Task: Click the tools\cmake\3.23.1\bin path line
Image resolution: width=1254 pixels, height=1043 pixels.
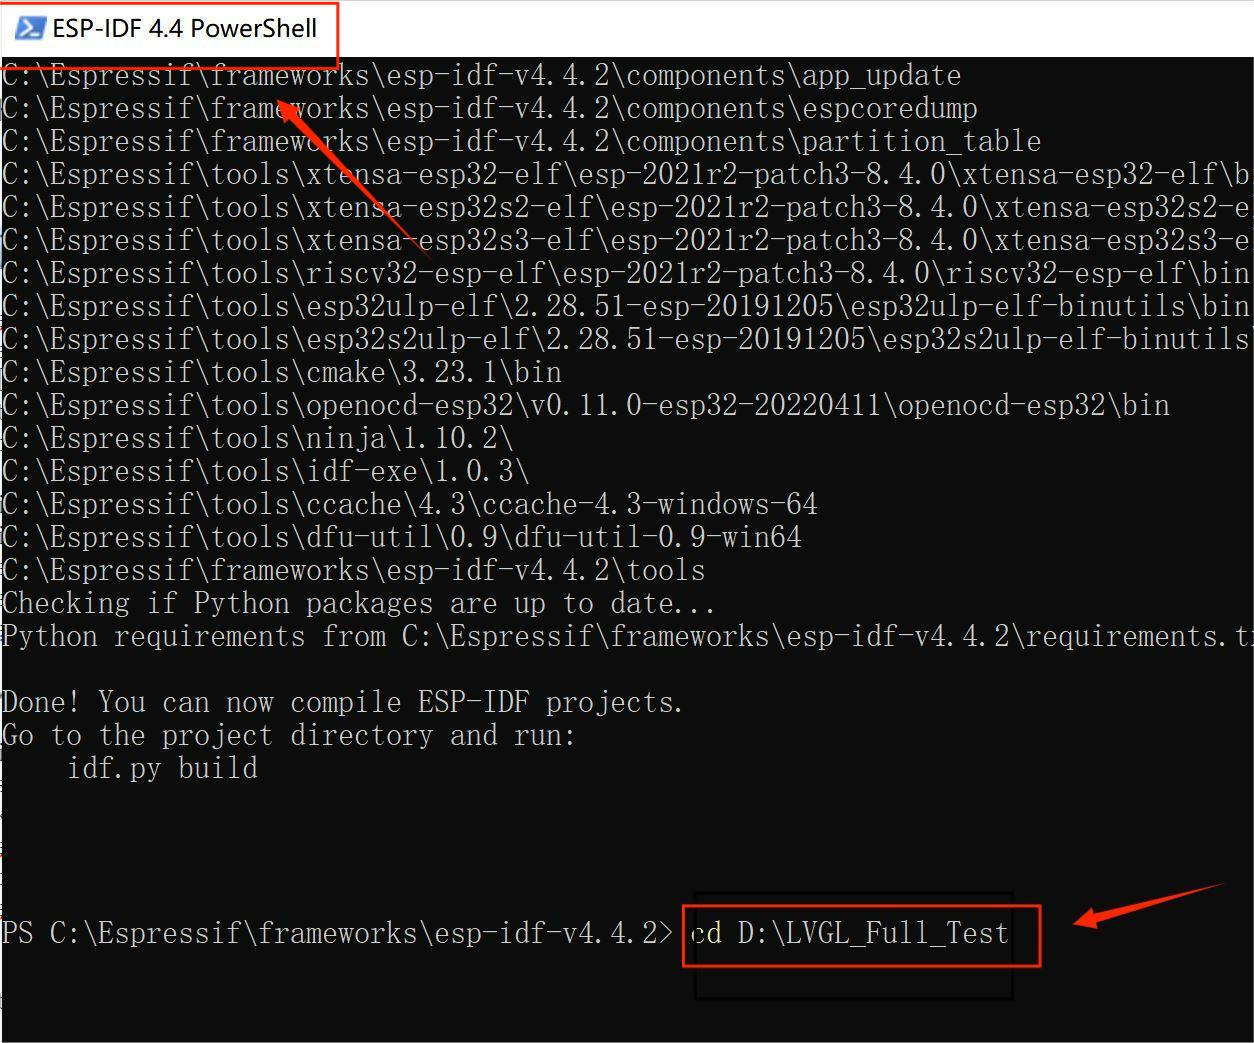Action: point(282,372)
